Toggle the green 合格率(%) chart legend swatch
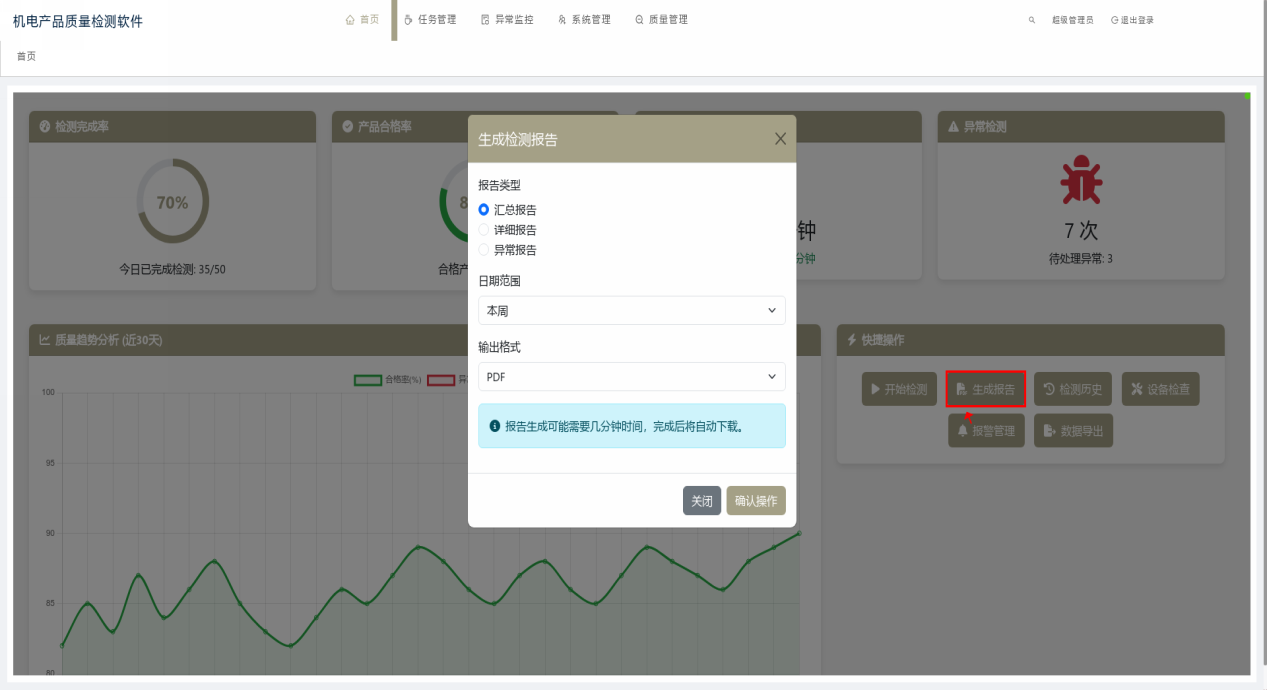The height and width of the screenshot is (690, 1267). coord(368,380)
